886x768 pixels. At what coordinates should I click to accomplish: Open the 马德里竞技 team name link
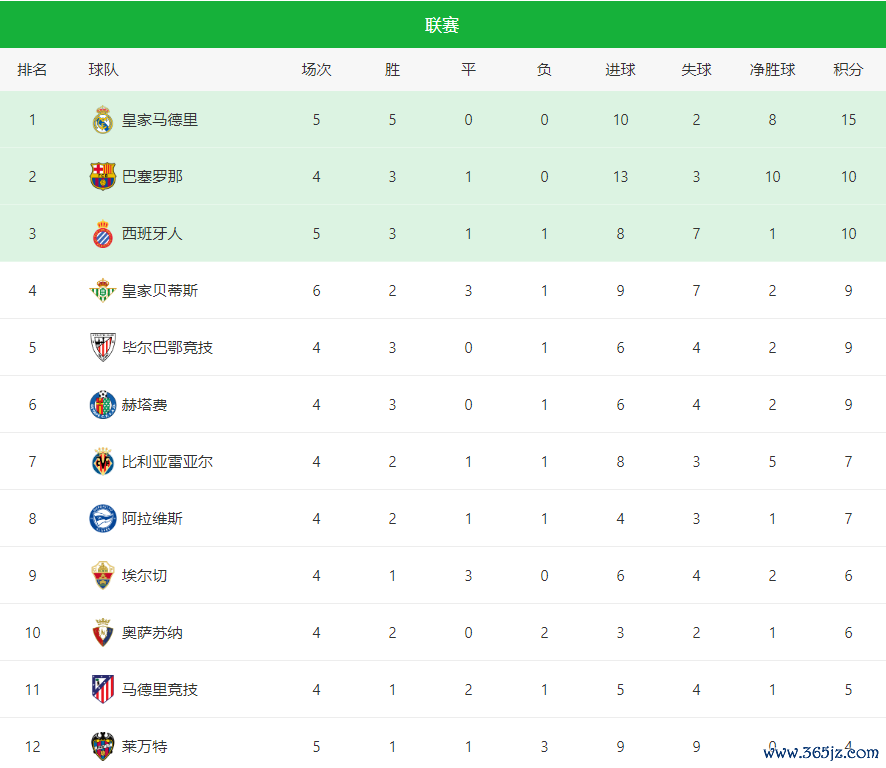[x=160, y=690]
